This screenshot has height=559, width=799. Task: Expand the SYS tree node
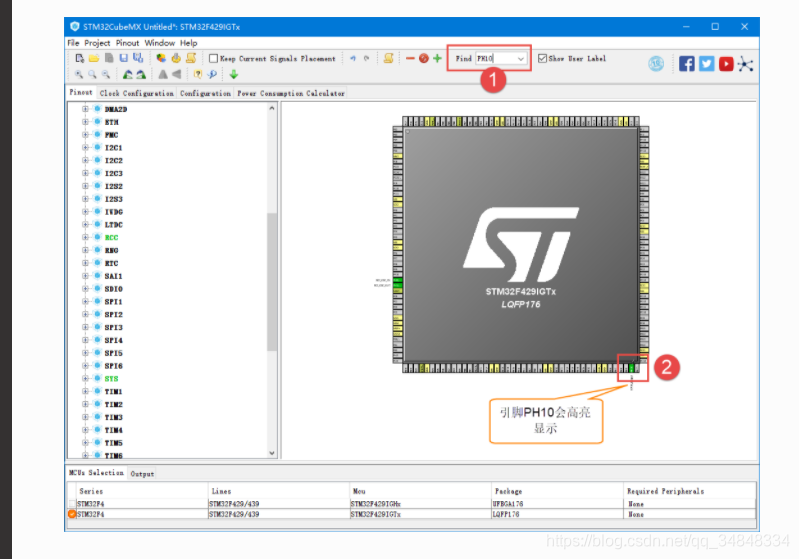tap(85, 378)
